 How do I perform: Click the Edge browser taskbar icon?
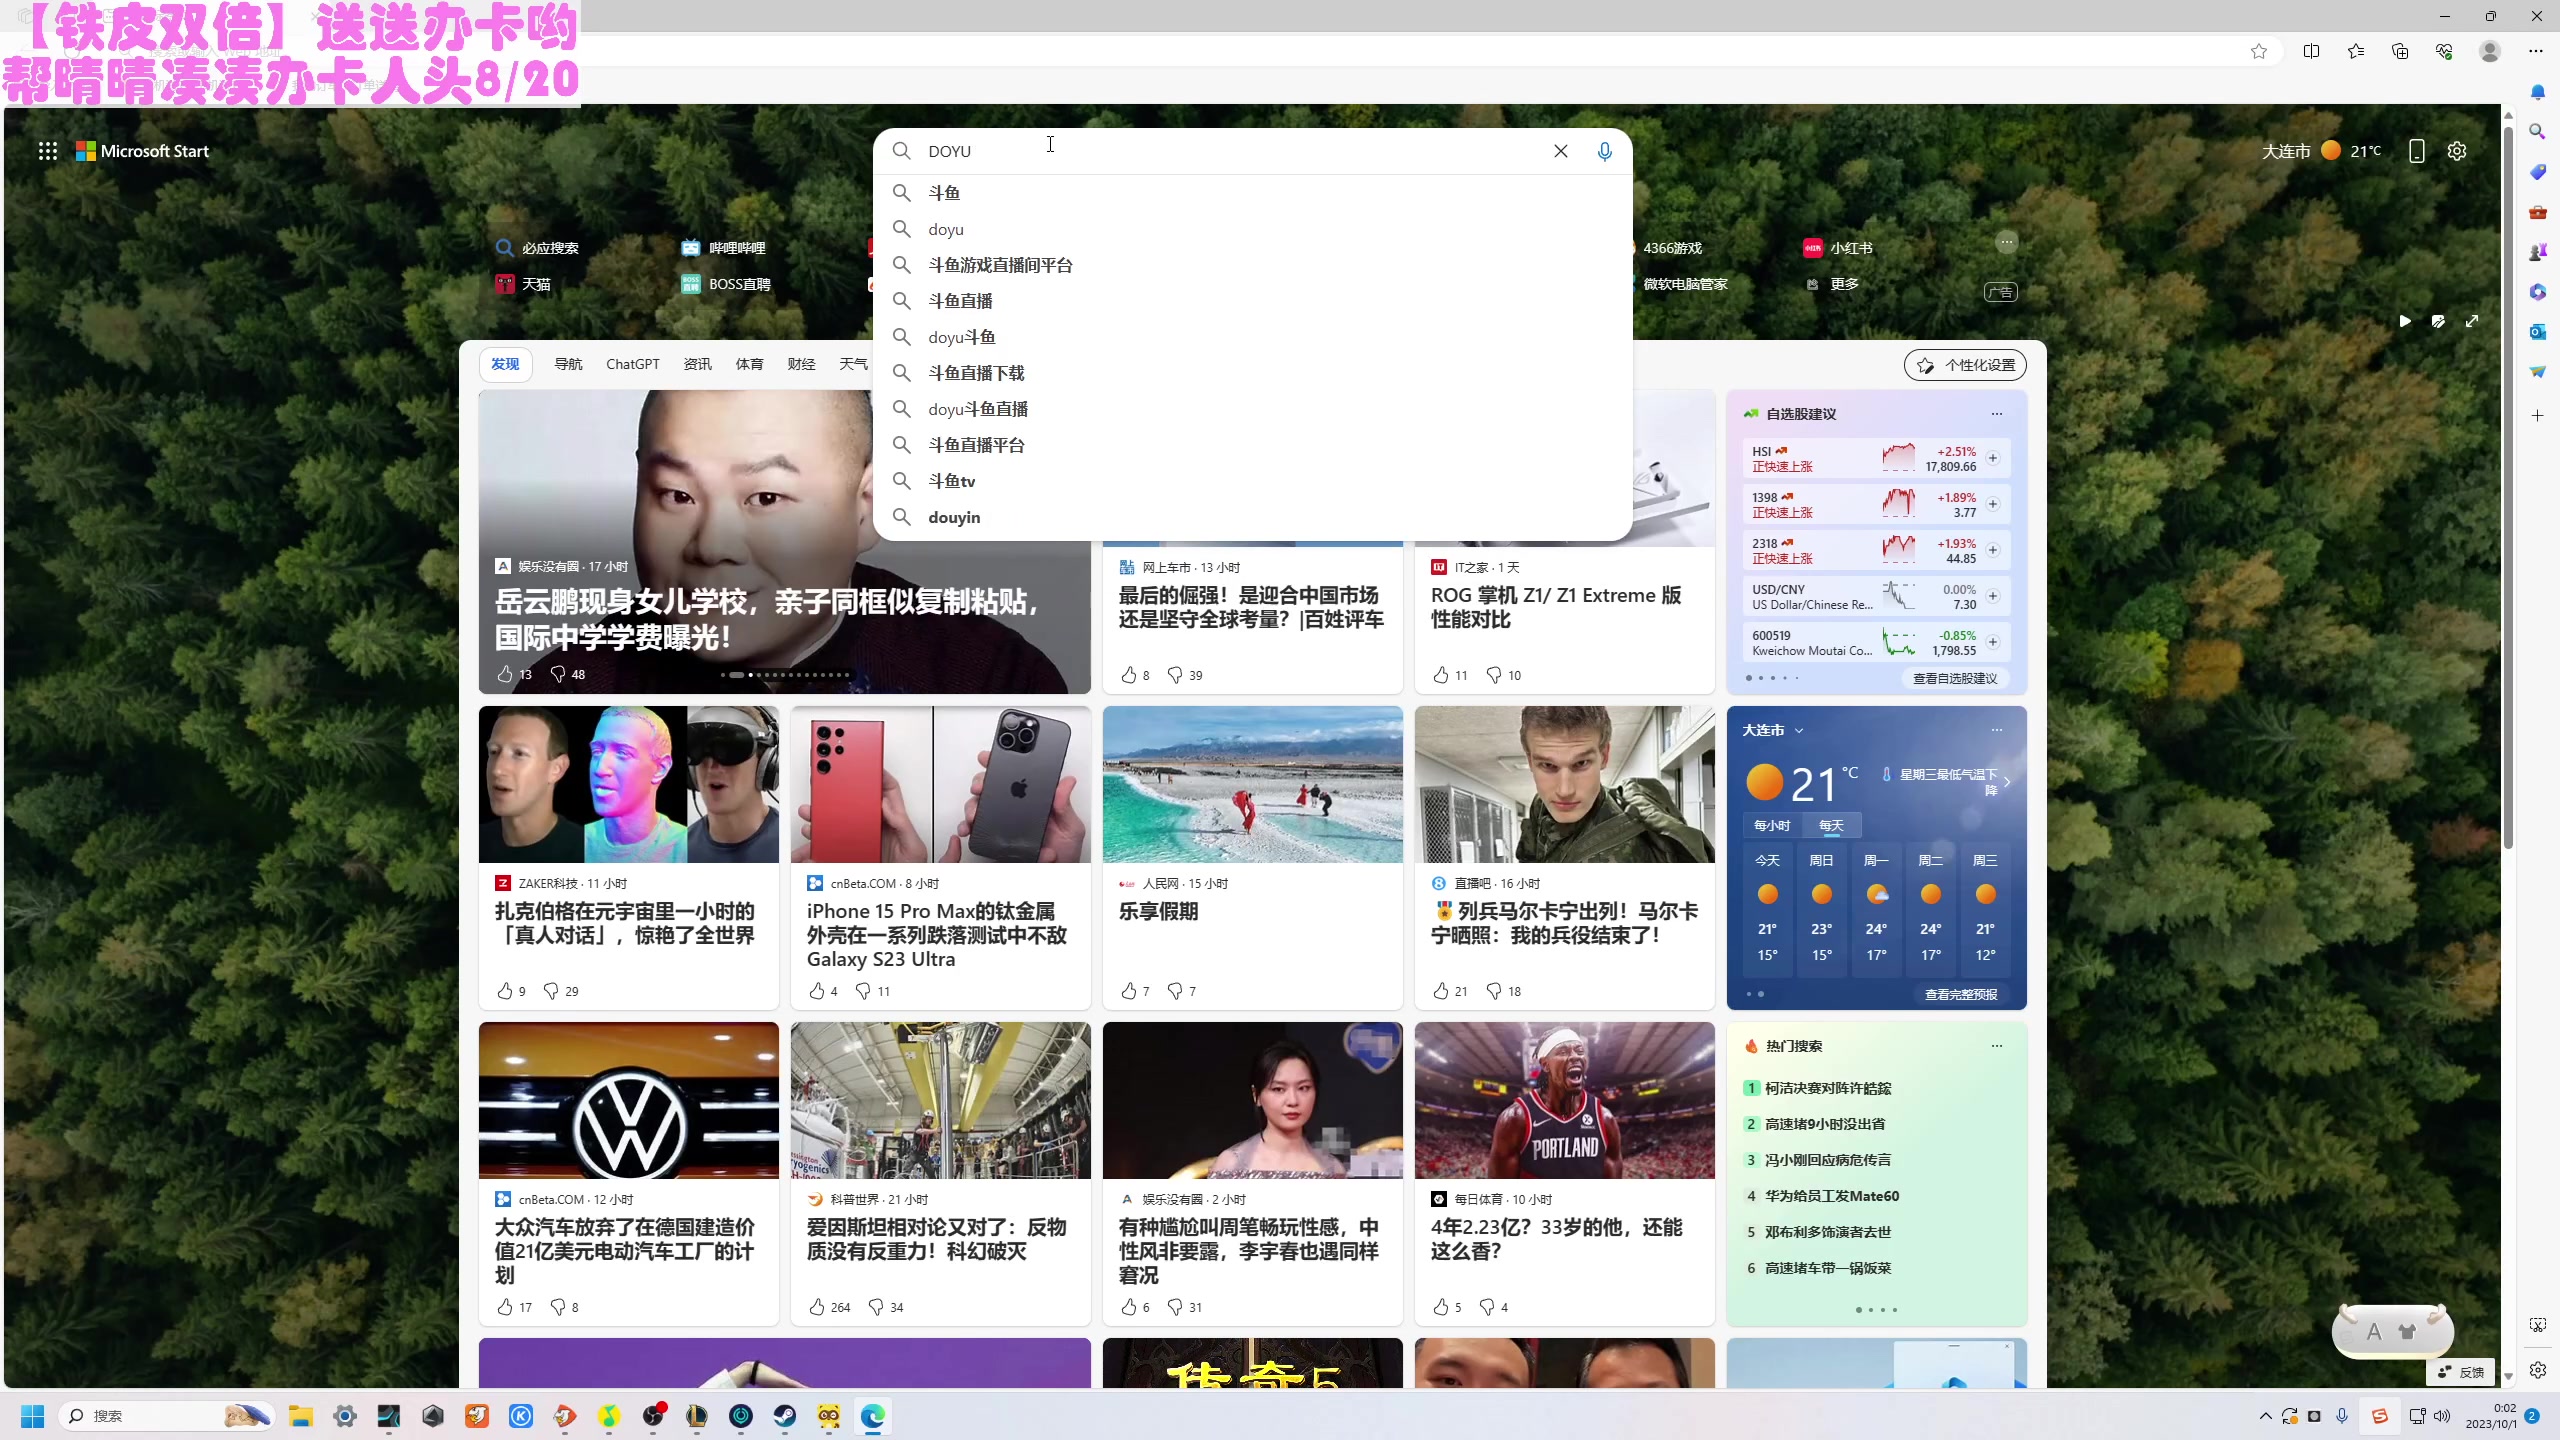pos(873,1416)
